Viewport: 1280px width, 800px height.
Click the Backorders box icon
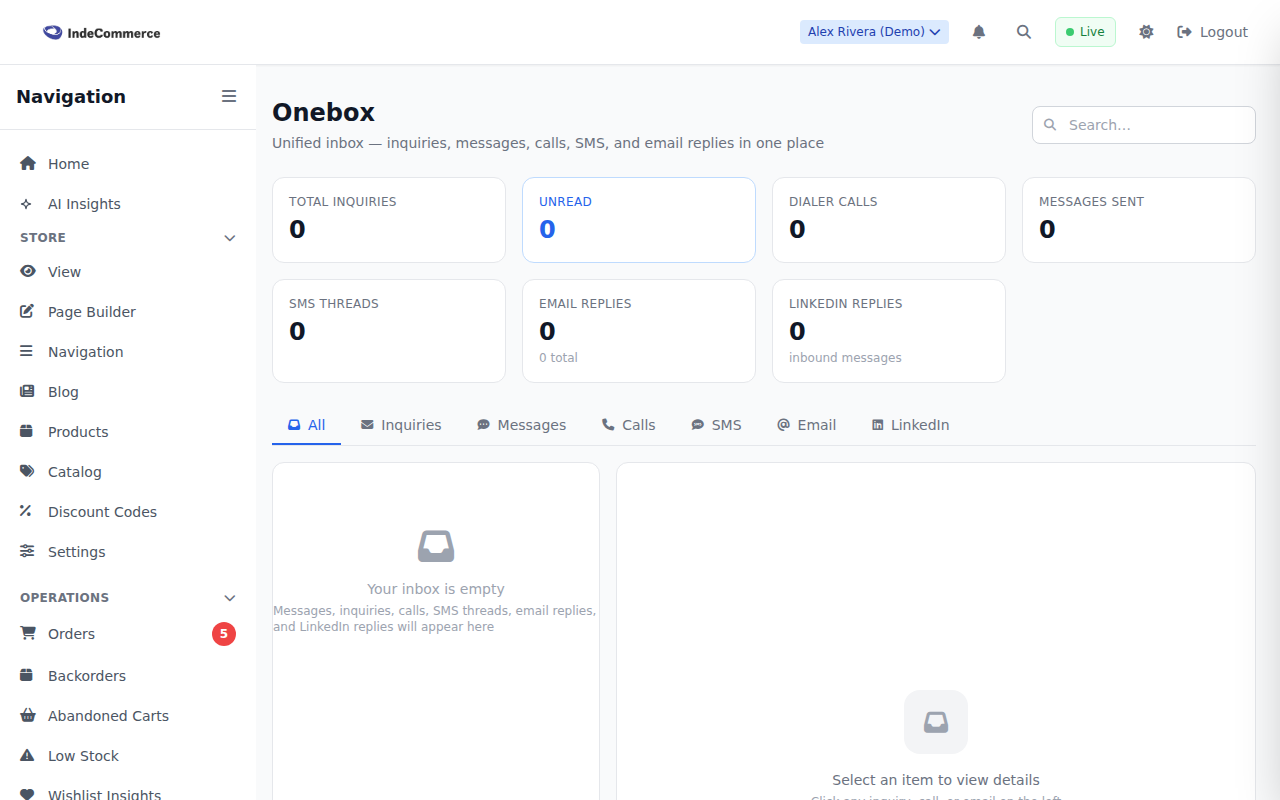(27, 675)
